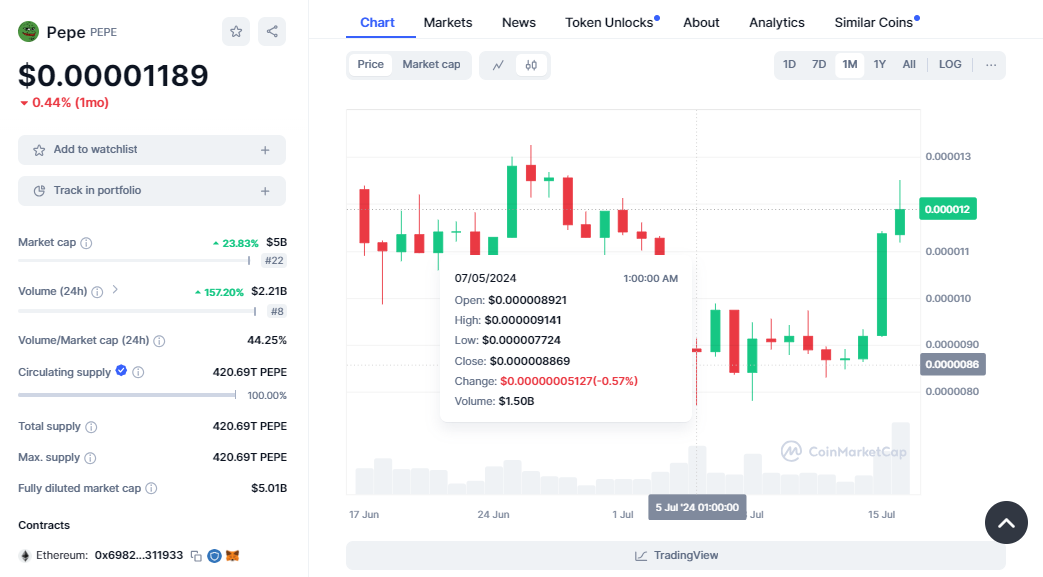Screen dimensions: 1043x577
Task: Click the blue shield icon by contract
Action: tap(214, 556)
